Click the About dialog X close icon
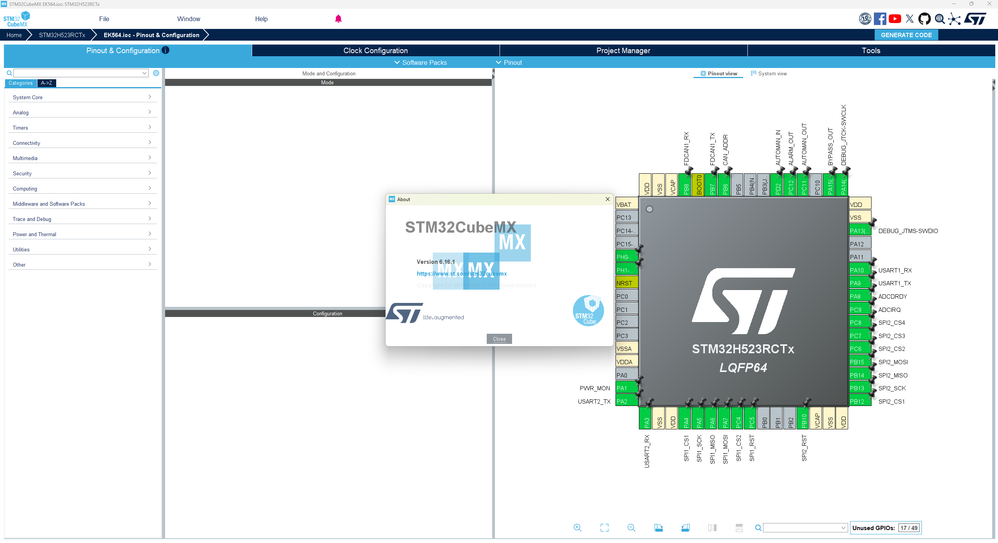The width and height of the screenshot is (998, 543). 607,199
